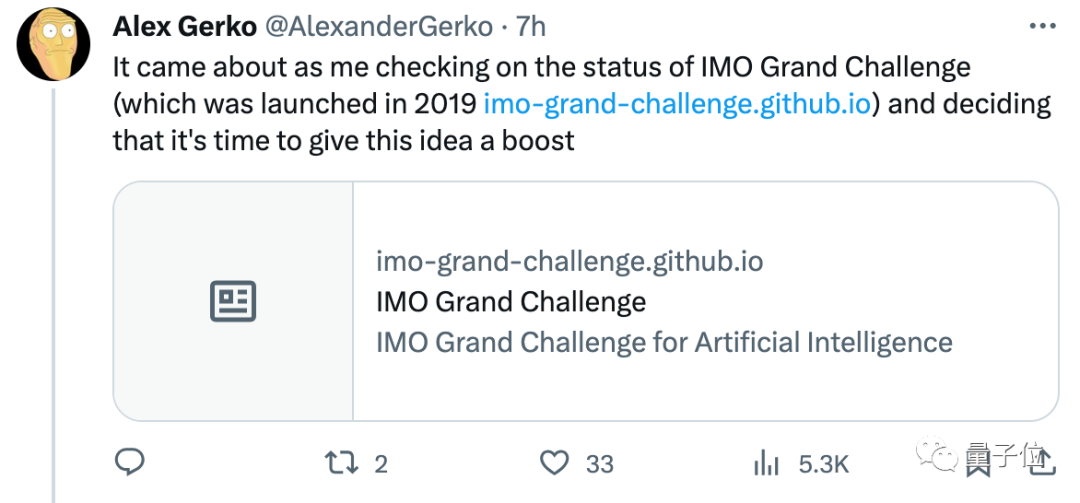The height and width of the screenshot is (503, 1080).
Task: Click the share icon at the bottom right
Action: (x=1042, y=462)
